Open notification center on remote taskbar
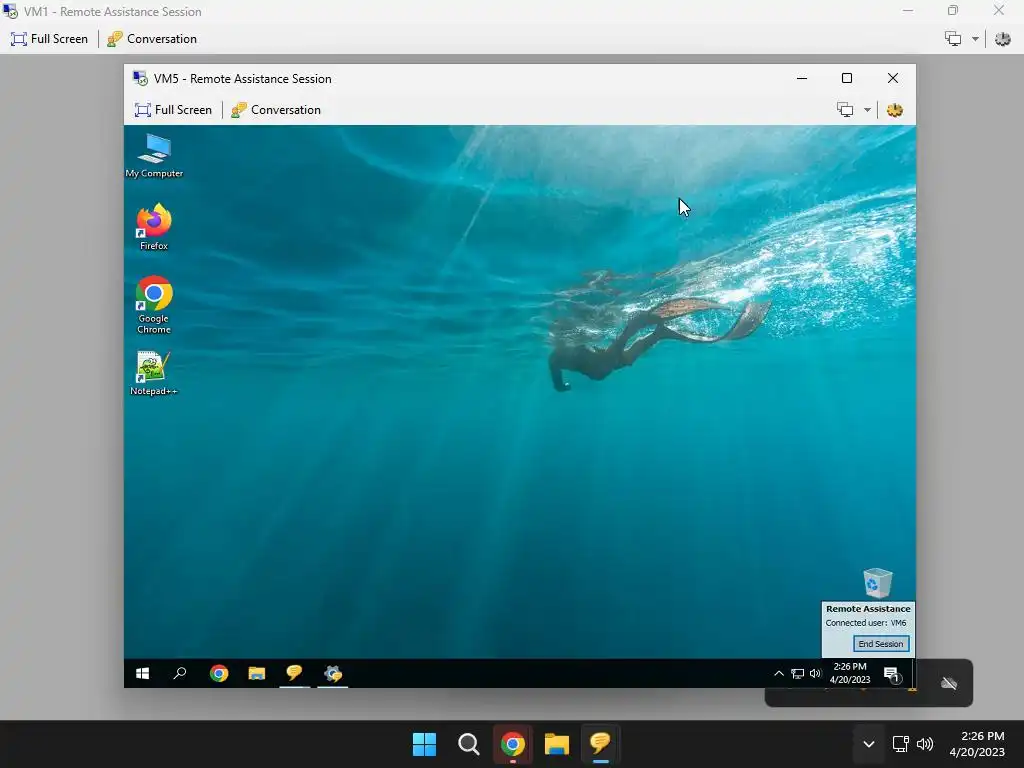 click(x=891, y=674)
